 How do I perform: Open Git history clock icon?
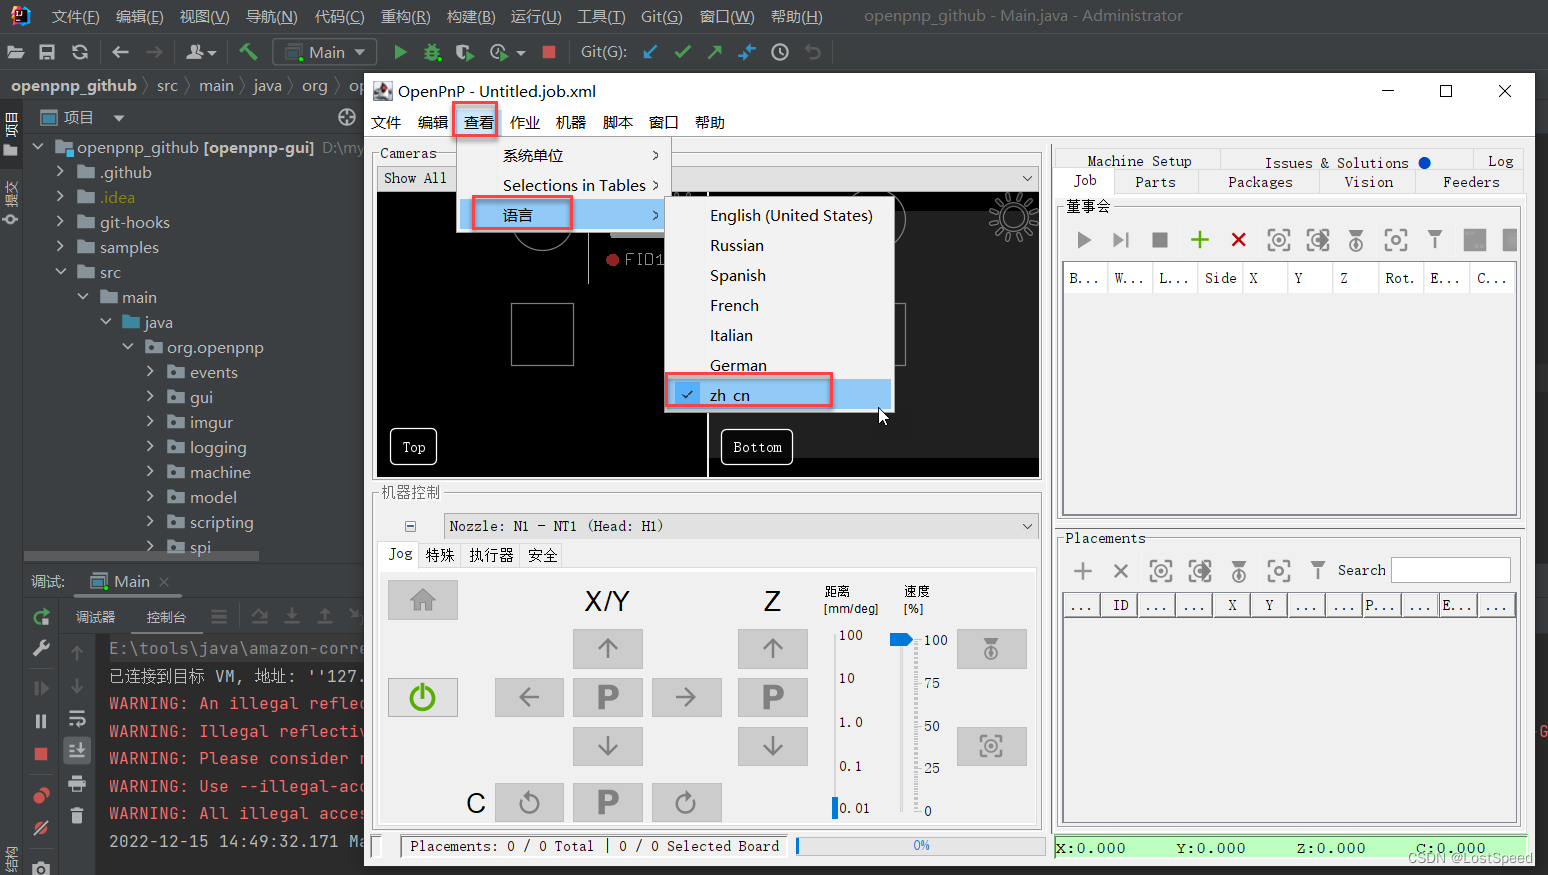tap(780, 52)
